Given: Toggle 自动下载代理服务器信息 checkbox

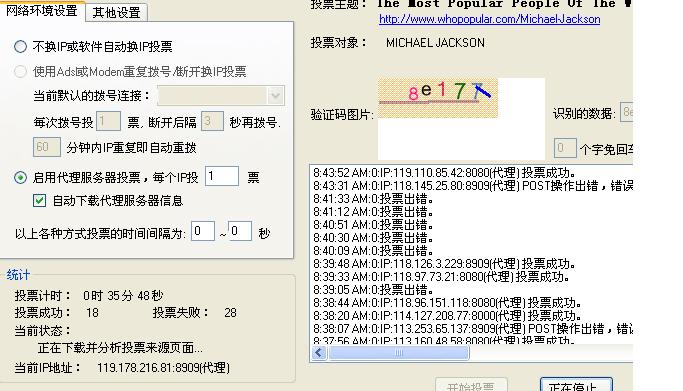Looking at the screenshot, I should tap(40, 201).
